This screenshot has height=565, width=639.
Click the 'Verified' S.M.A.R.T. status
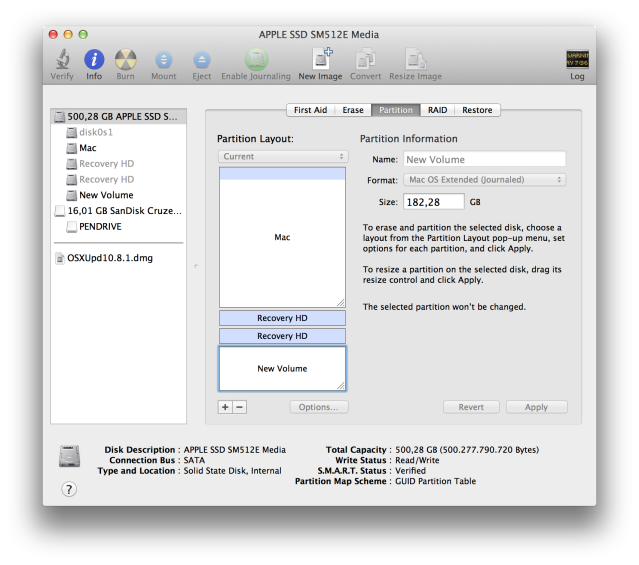[x=410, y=470]
